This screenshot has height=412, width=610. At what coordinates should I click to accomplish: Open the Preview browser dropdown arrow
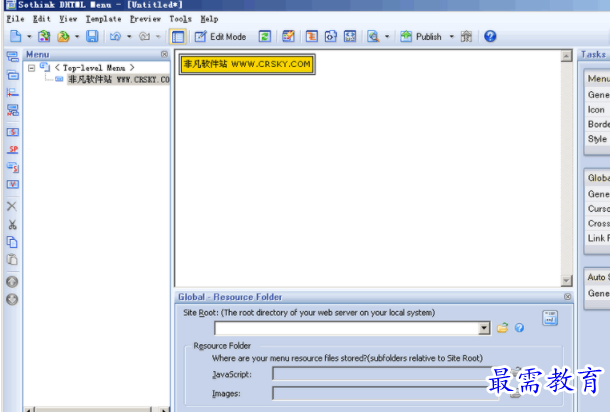387,37
